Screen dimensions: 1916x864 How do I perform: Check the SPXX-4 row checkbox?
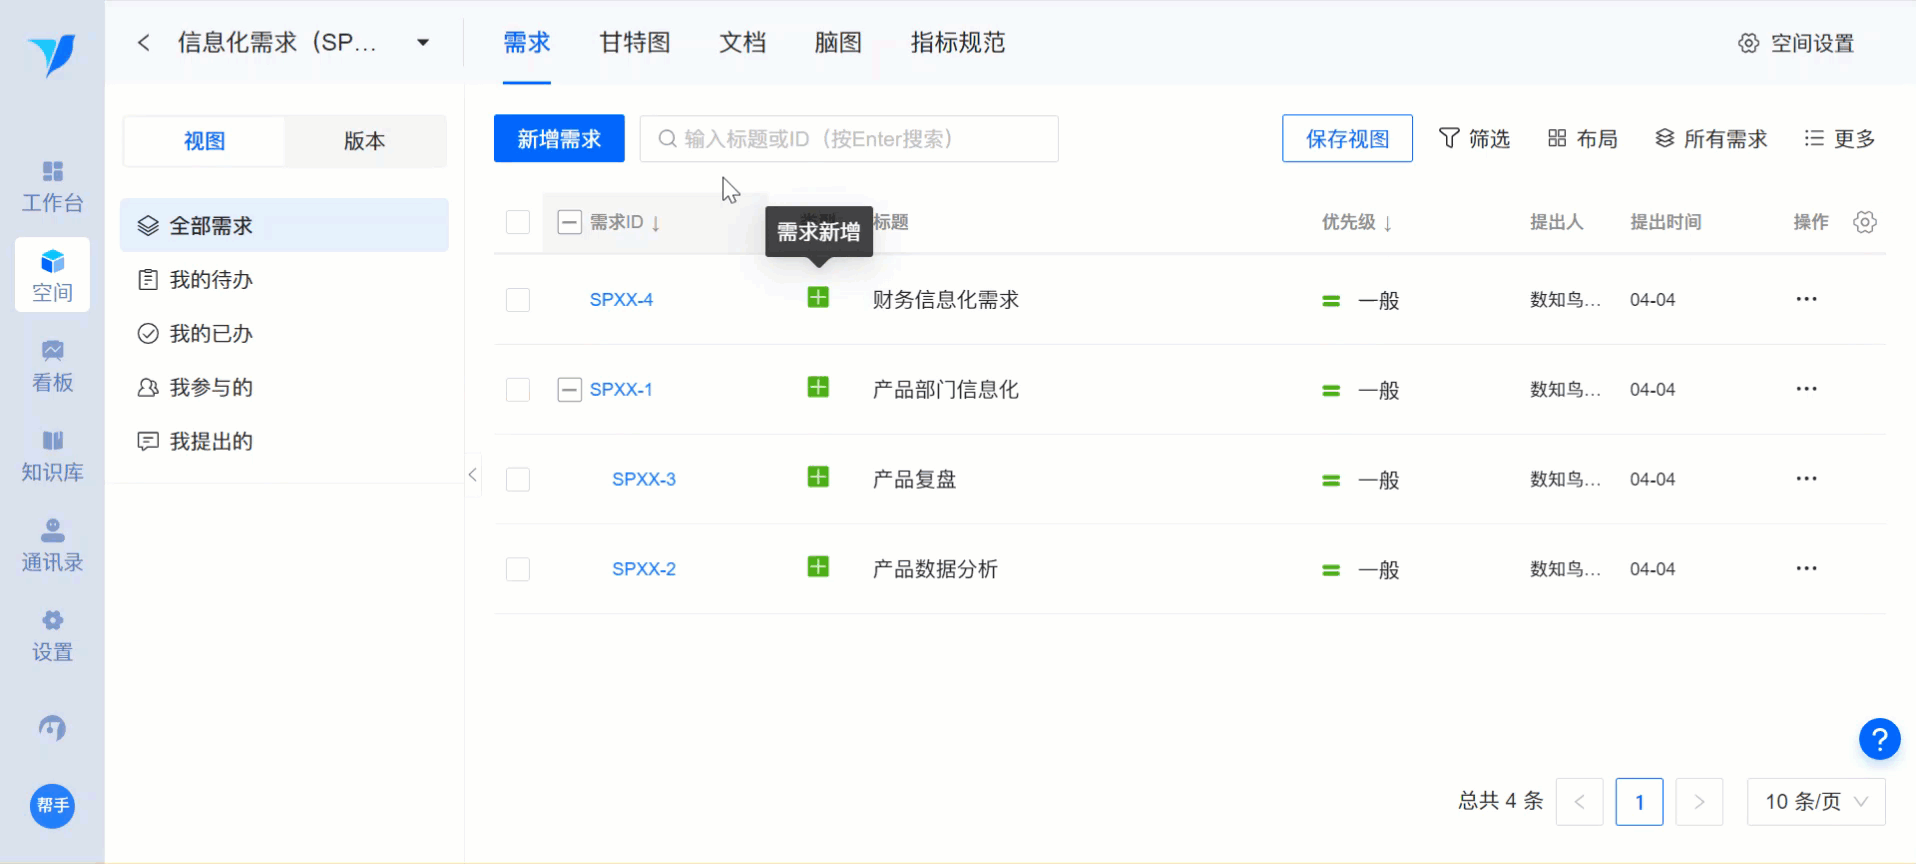[x=518, y=300]
